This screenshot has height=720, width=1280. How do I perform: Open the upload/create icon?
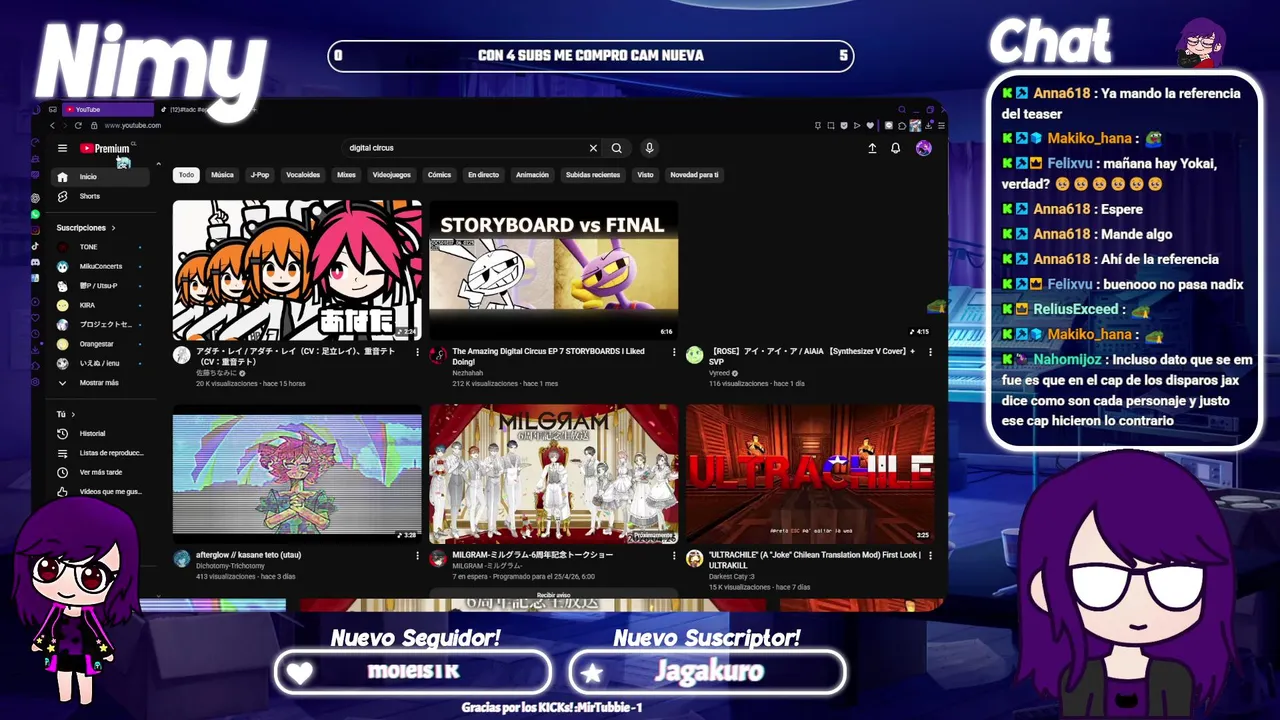[872, 148]
